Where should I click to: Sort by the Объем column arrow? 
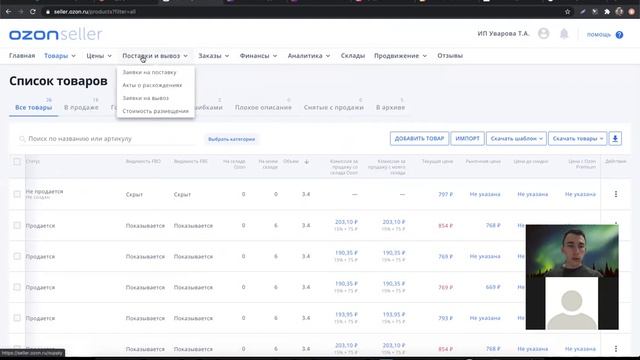tap(307, 162)
